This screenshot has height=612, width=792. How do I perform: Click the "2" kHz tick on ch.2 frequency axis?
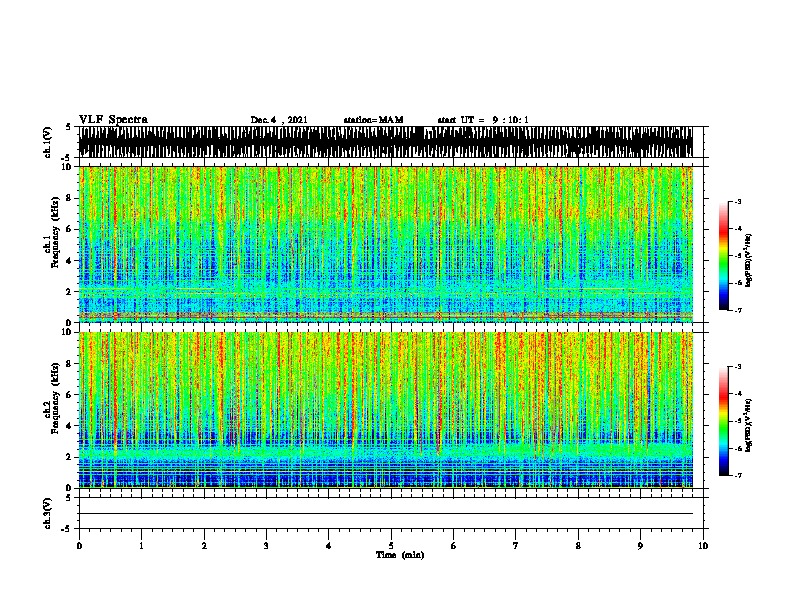(69, 457)
